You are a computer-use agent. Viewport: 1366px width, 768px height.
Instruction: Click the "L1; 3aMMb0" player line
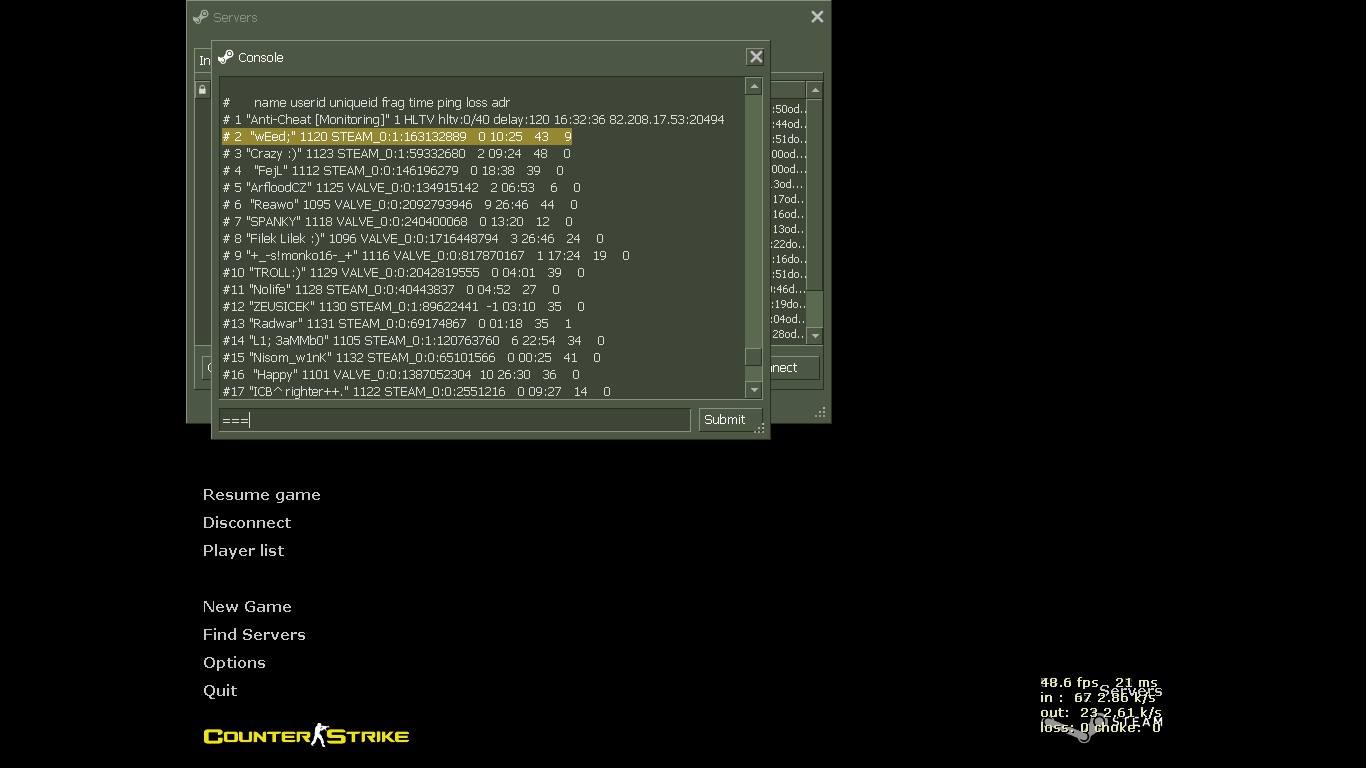pyautogui.click(x=413, y=341)
